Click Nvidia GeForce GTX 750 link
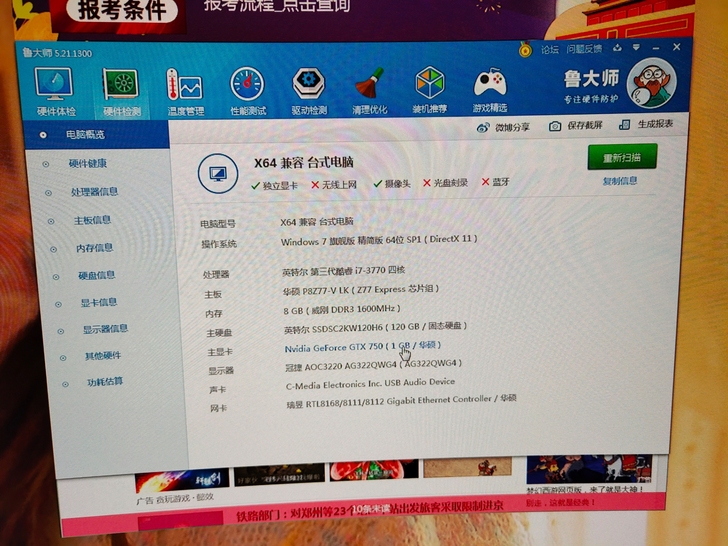Image resolution: width=728 pixels, height=546 pixels. 363,347
